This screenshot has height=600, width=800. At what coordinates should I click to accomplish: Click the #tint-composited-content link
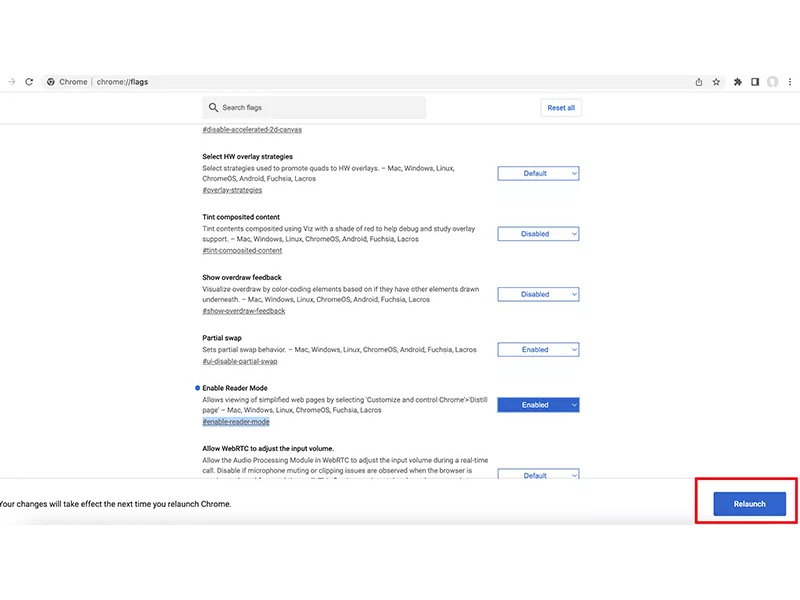[x=242, y=251]
